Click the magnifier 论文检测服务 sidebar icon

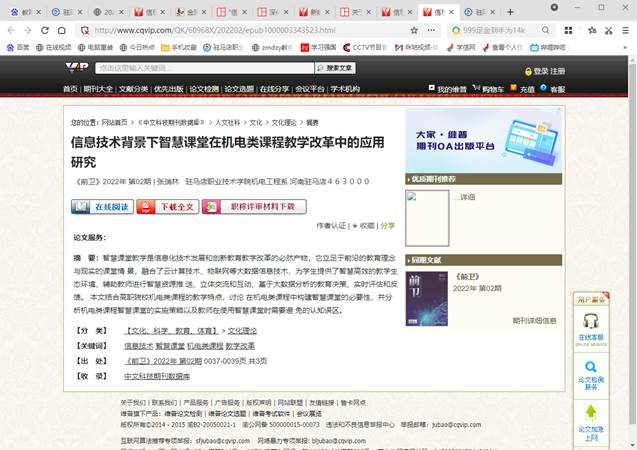[x=591, y=367]
